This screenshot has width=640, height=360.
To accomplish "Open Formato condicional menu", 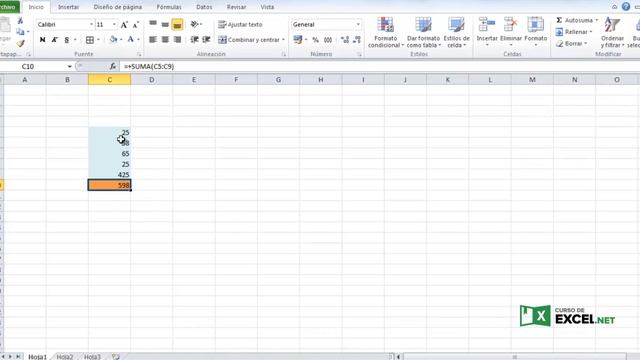I will tap(385, 33).
